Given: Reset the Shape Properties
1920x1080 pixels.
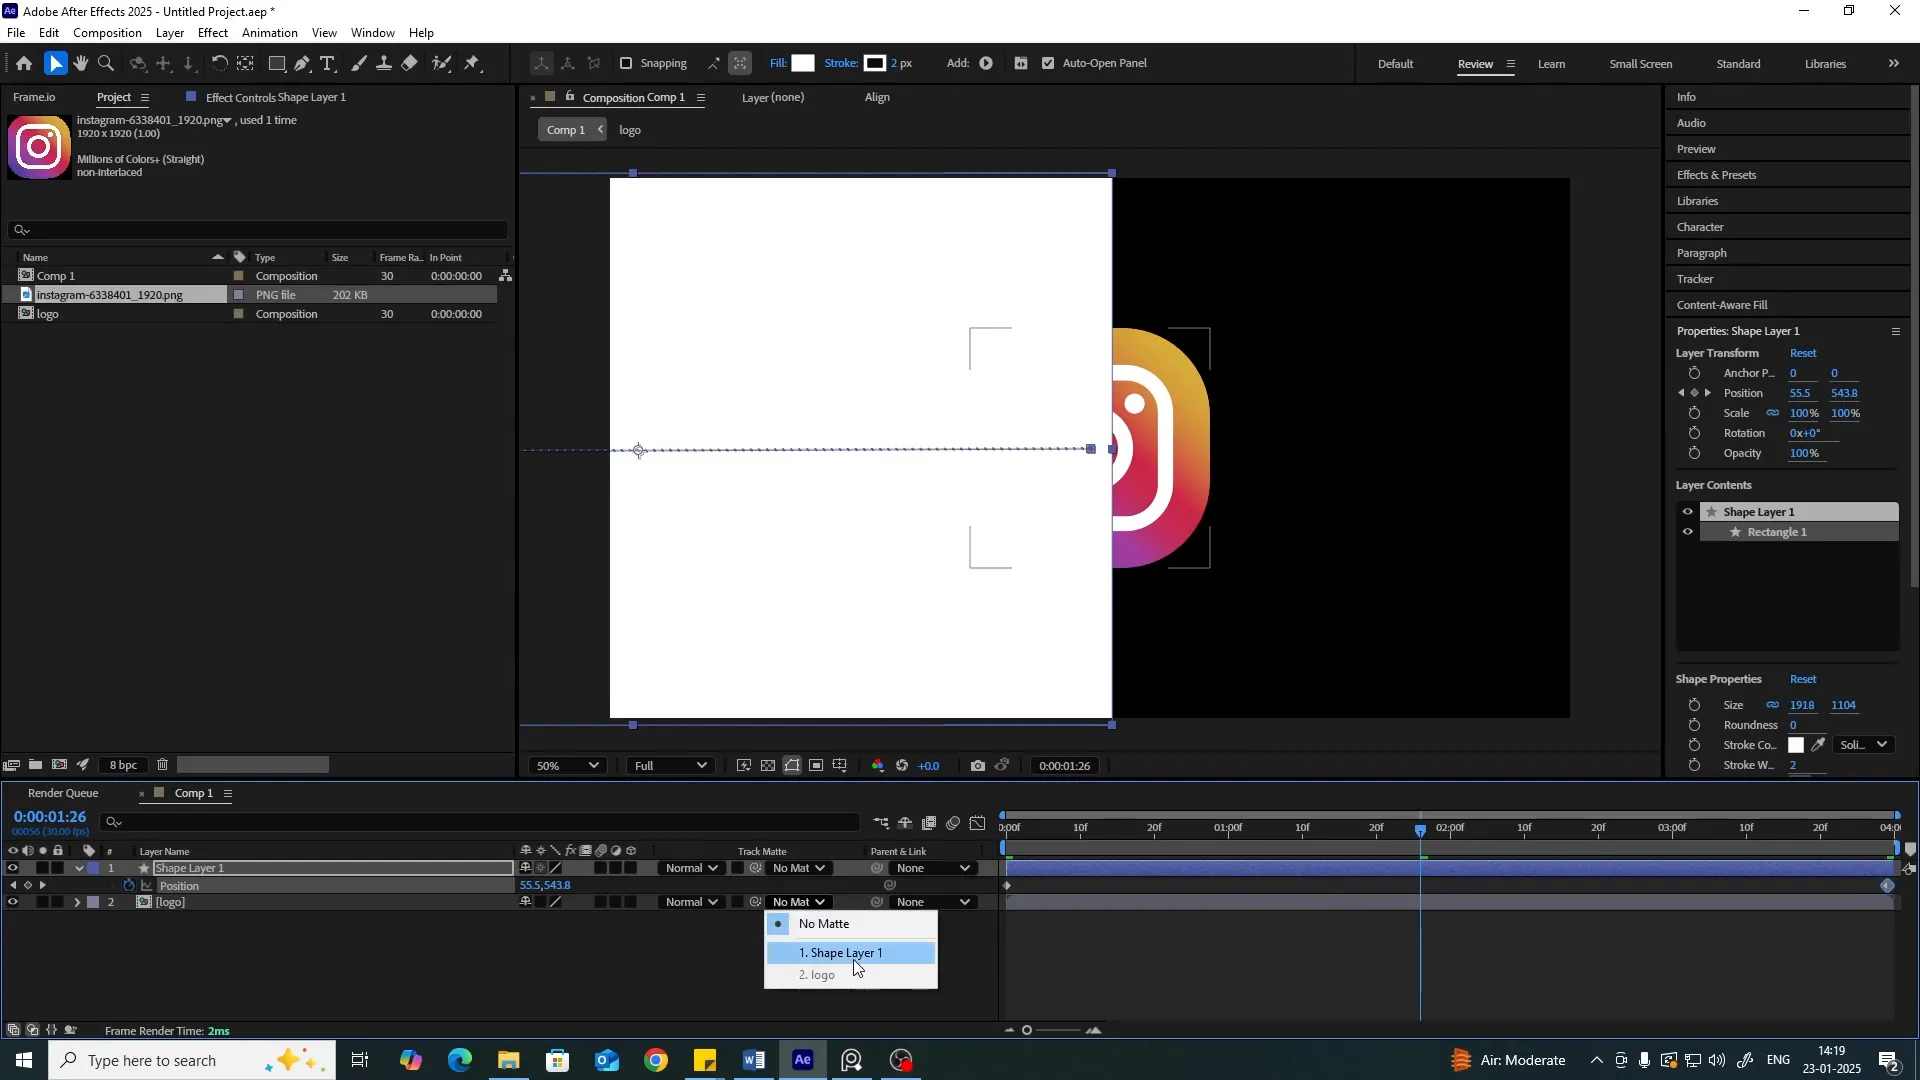Looking at the screenshot, I should coord(1803,680).
